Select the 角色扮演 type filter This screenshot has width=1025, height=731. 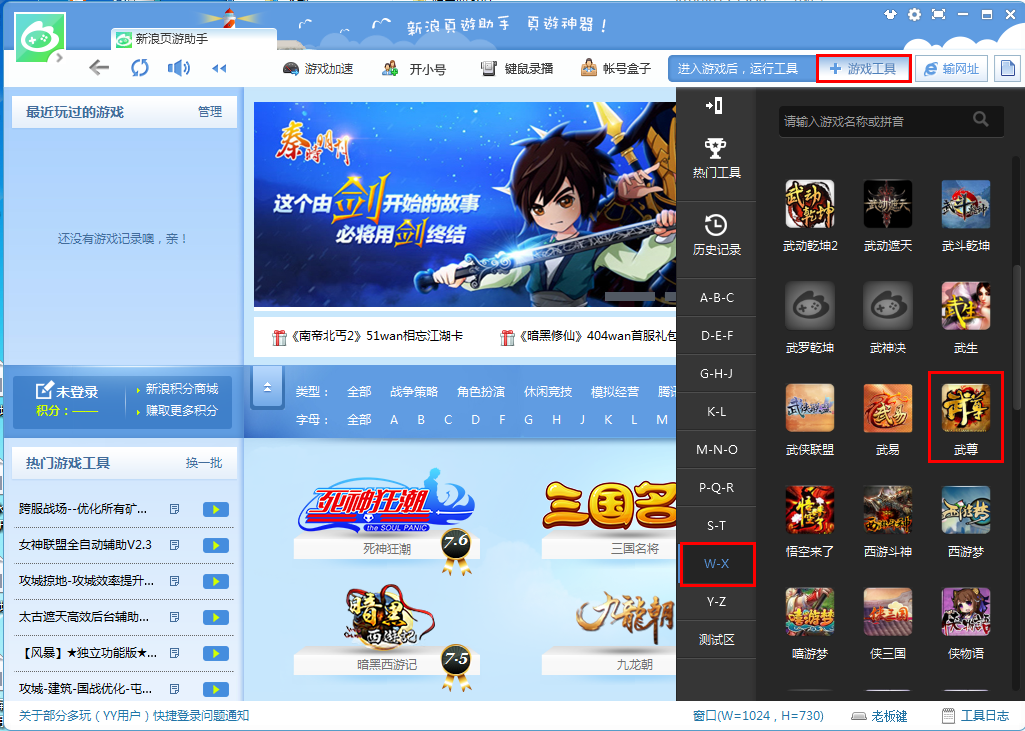[x=480, y=392]
